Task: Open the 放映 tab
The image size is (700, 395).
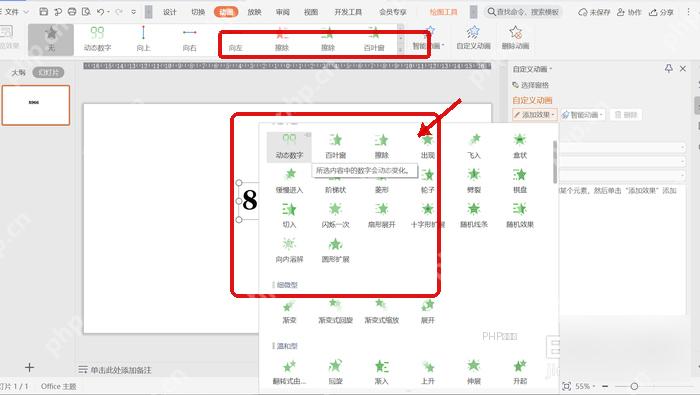Action: tap(254, 12)
